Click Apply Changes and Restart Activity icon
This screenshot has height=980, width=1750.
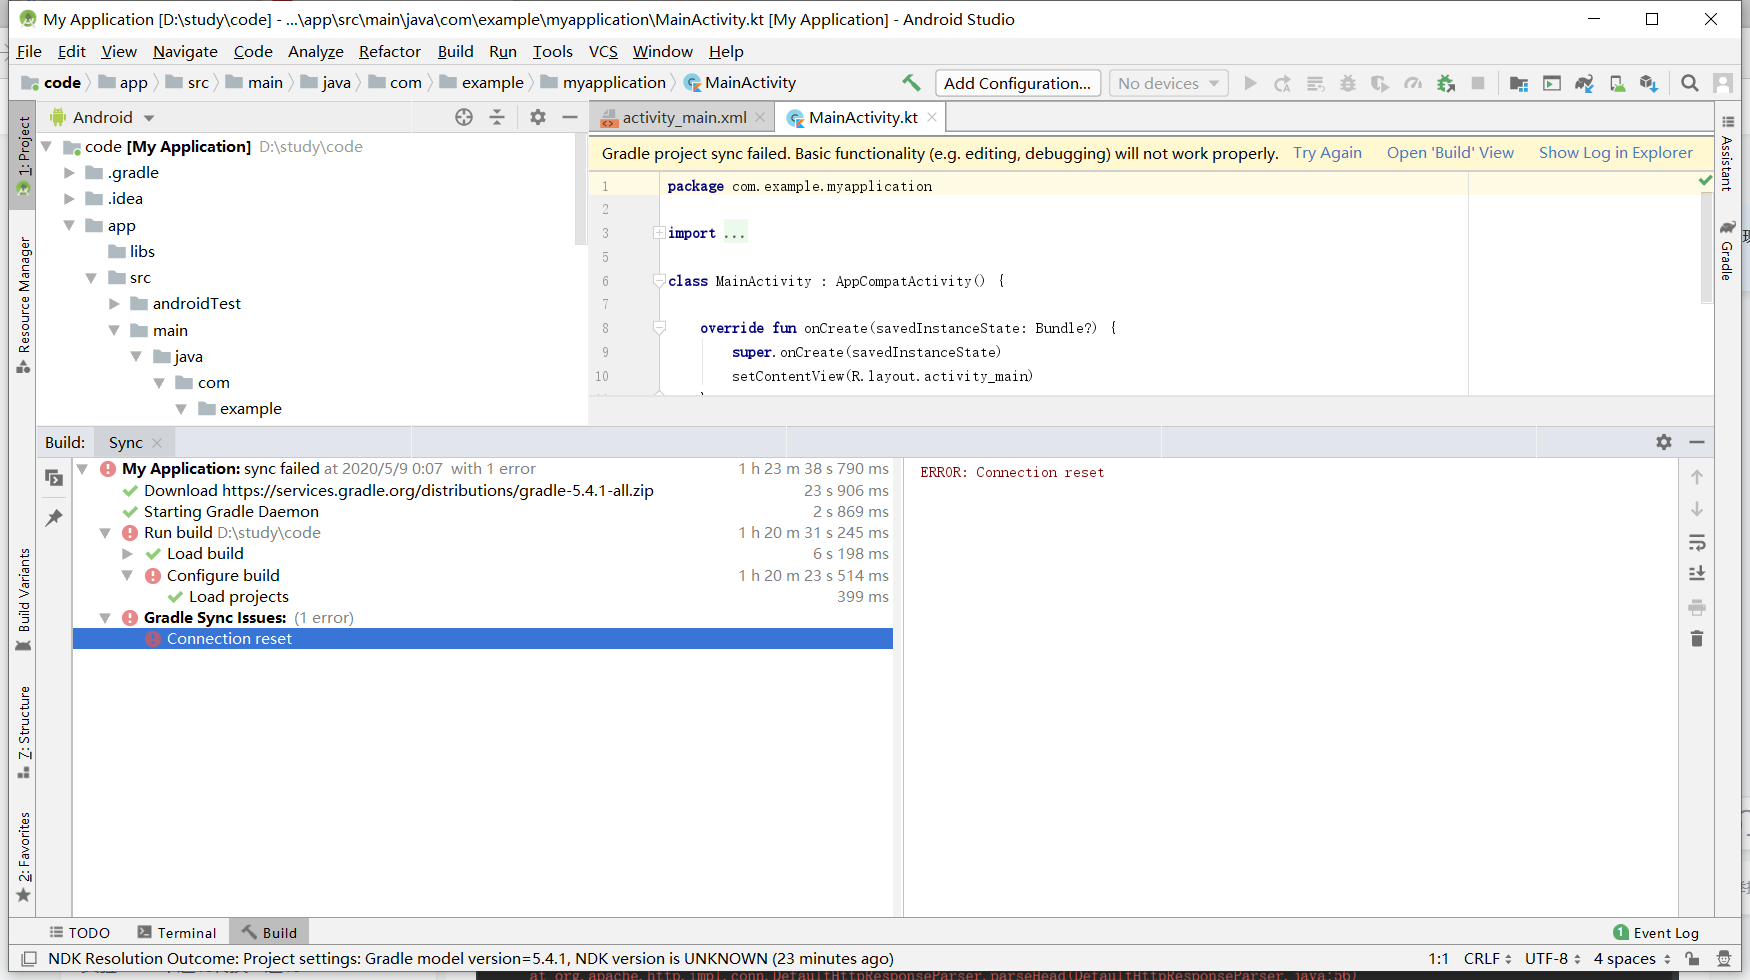[x=1283, y=83]
